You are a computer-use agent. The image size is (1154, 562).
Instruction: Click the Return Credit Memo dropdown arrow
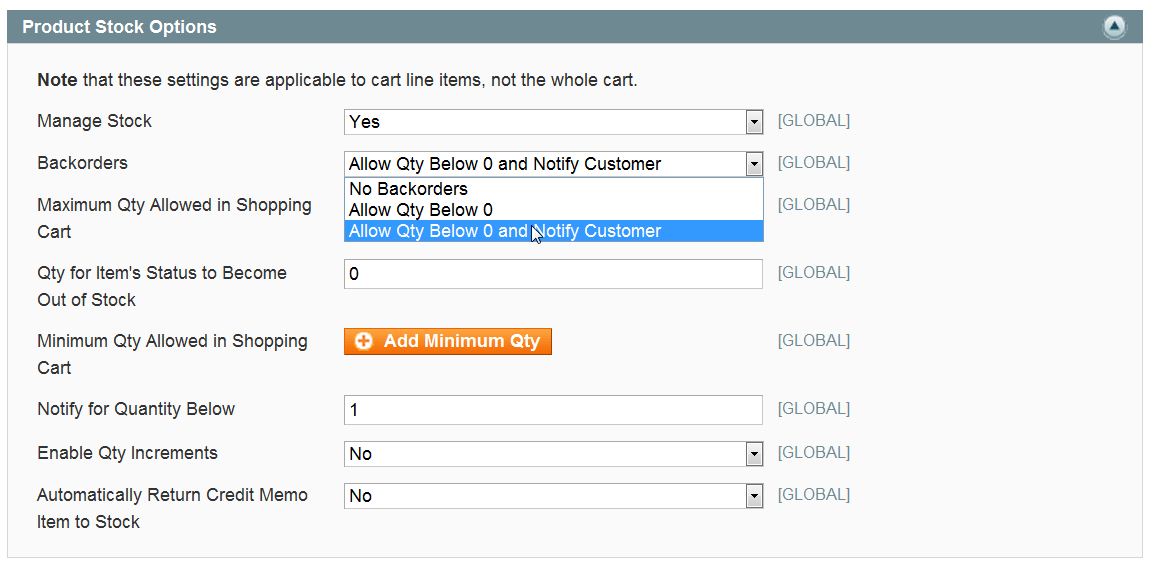tap(754, 496)
